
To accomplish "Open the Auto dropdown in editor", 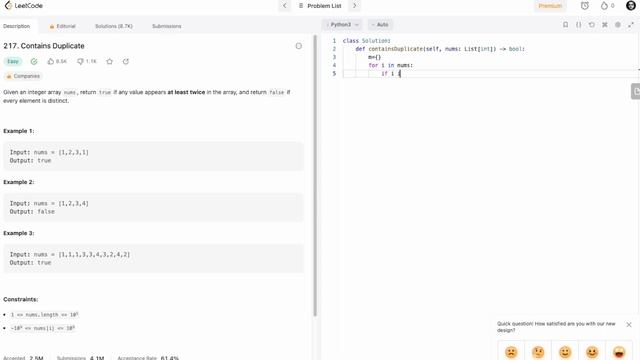I will point(380,25).
